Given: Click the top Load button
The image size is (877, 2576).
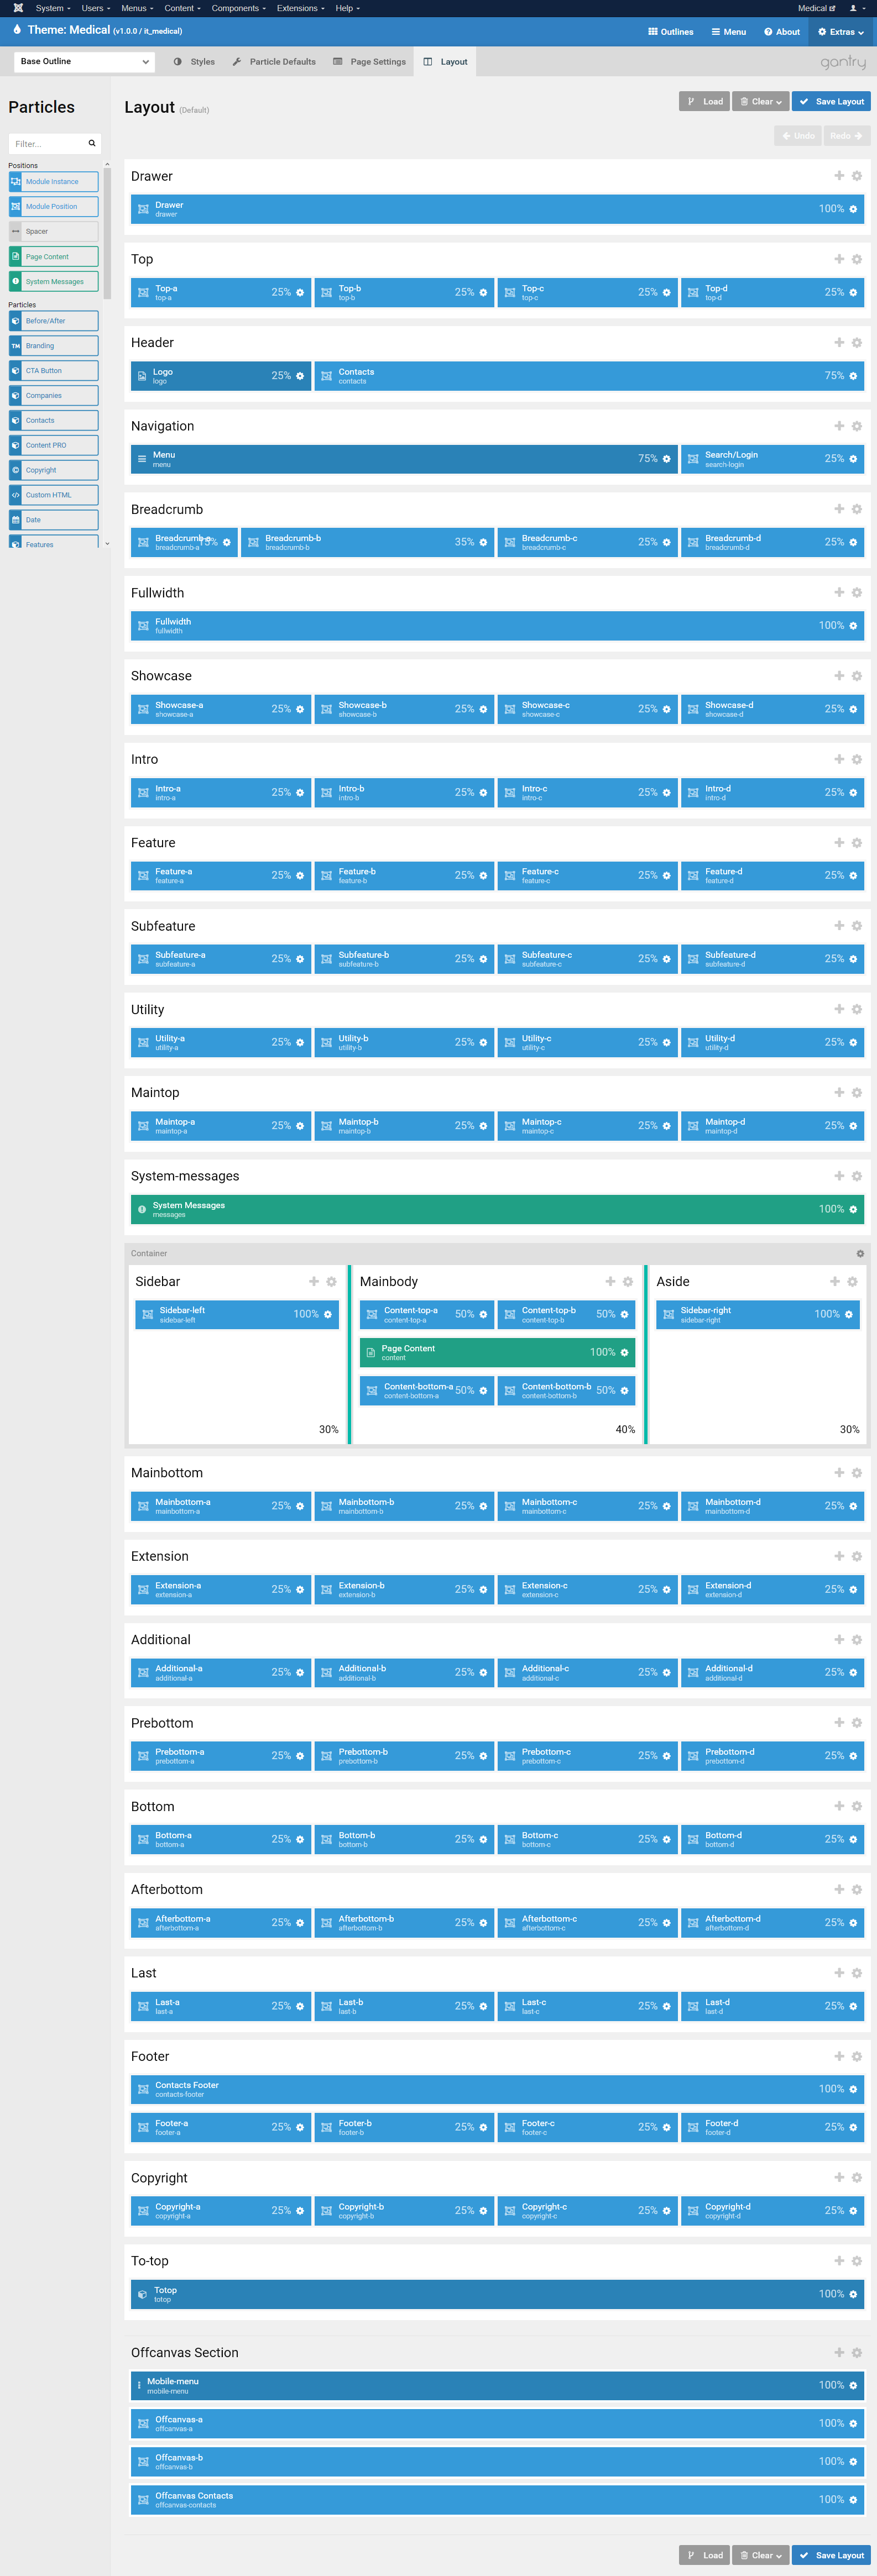Looking at the screenshot, I should (x=704, y=101).
